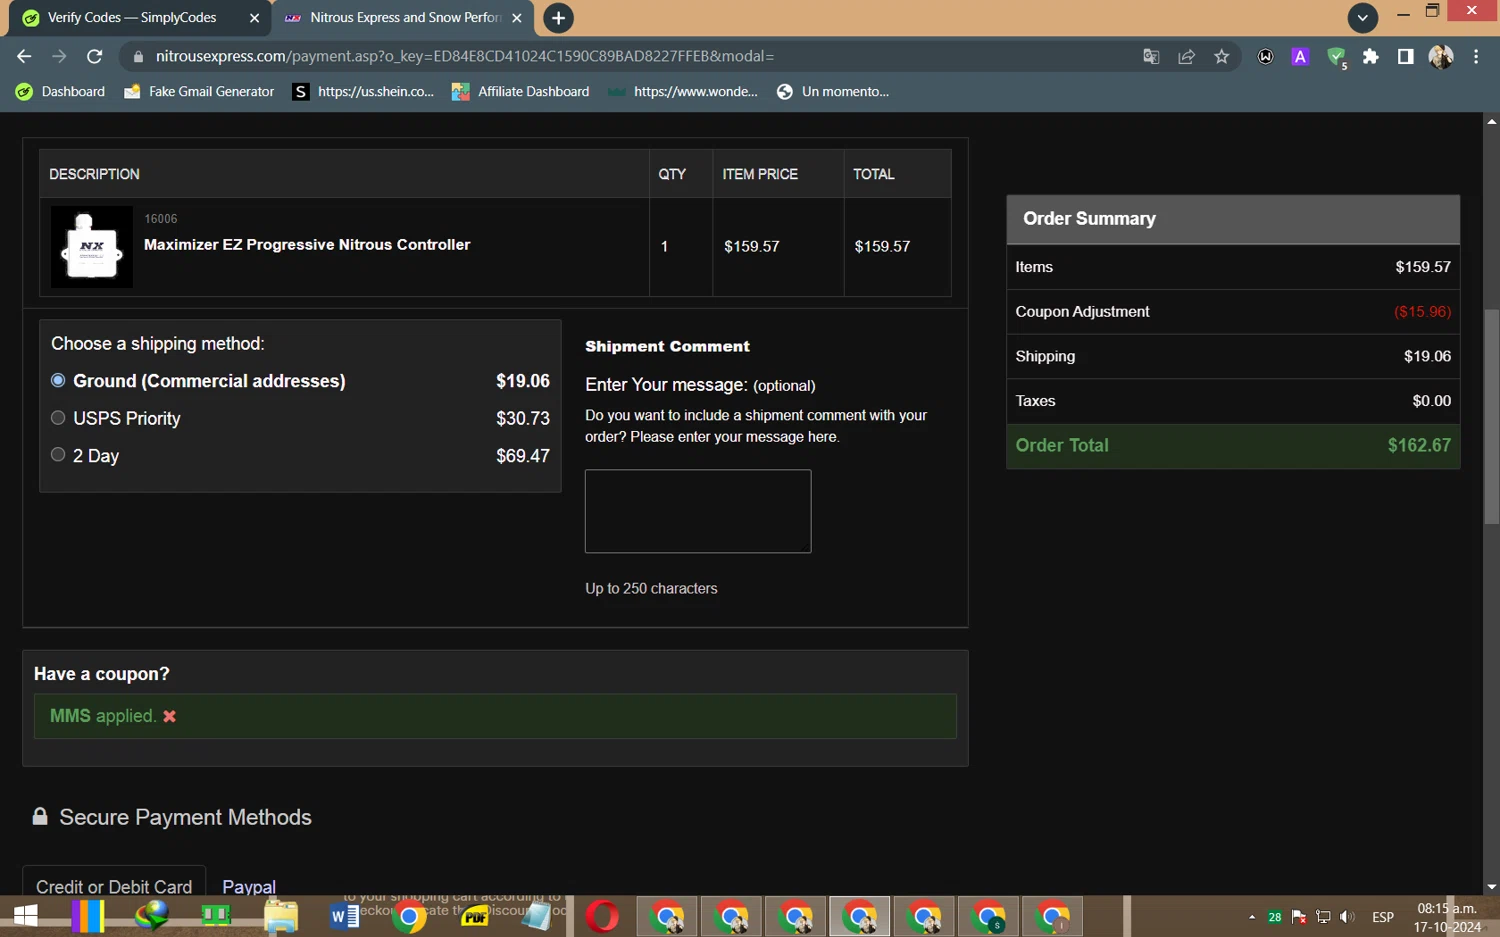The image size is (1500, 937).
Task: Click the ESP language indicator
Action: [1383, 916]
